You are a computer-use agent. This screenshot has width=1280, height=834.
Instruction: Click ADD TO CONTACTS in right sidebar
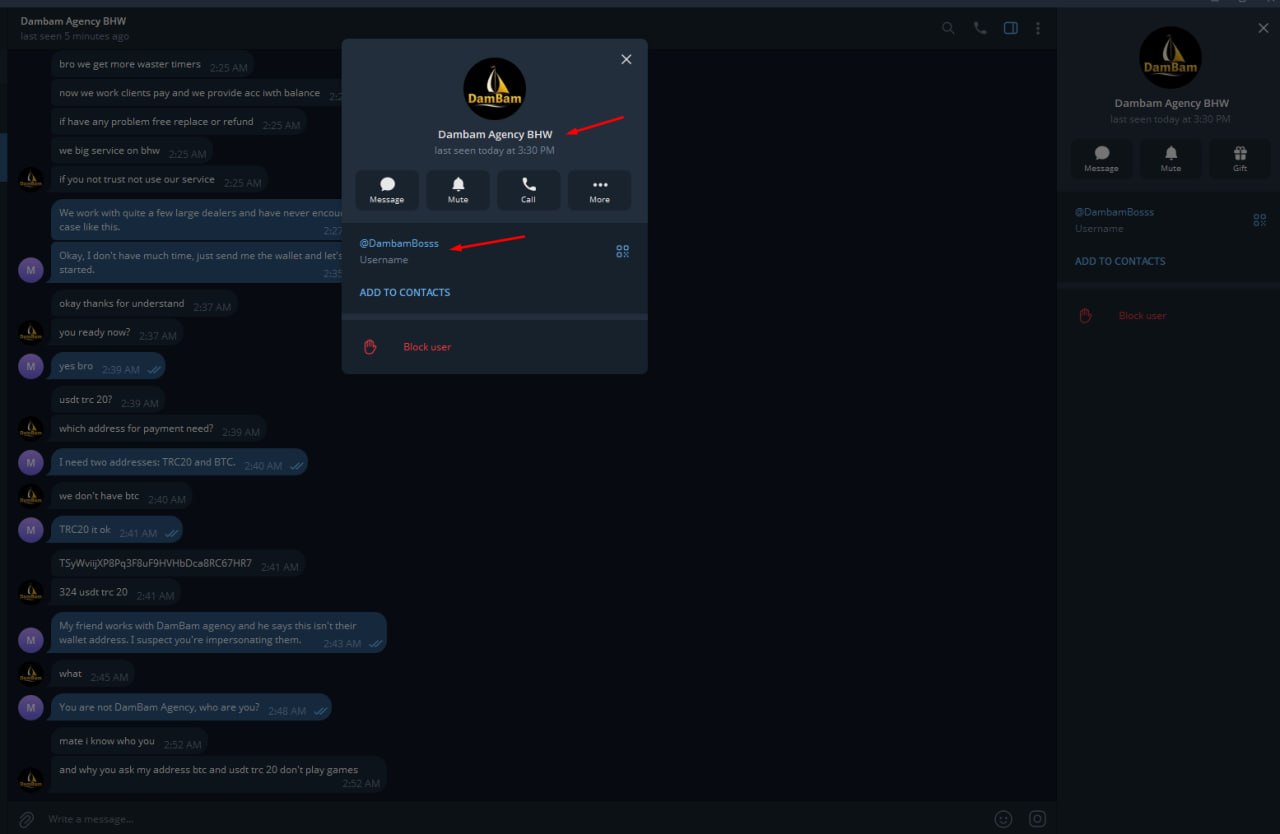tap(1120, 261)
